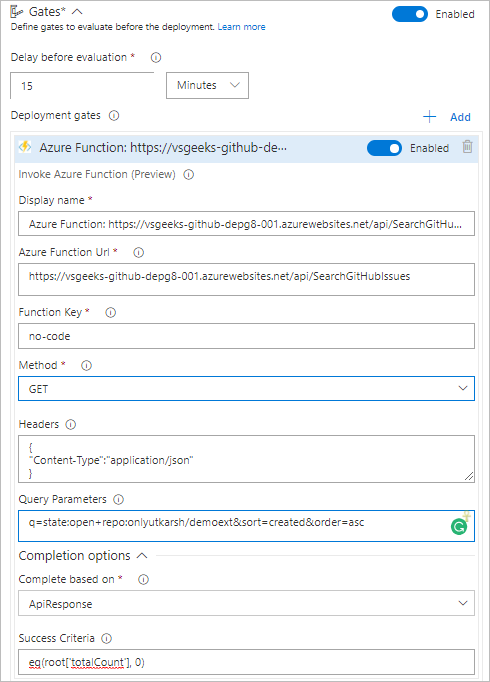This screenshot has height=682, width=490.
Task: Open the Complete based on ApiResponse dropdown
Action: [247, 603]
